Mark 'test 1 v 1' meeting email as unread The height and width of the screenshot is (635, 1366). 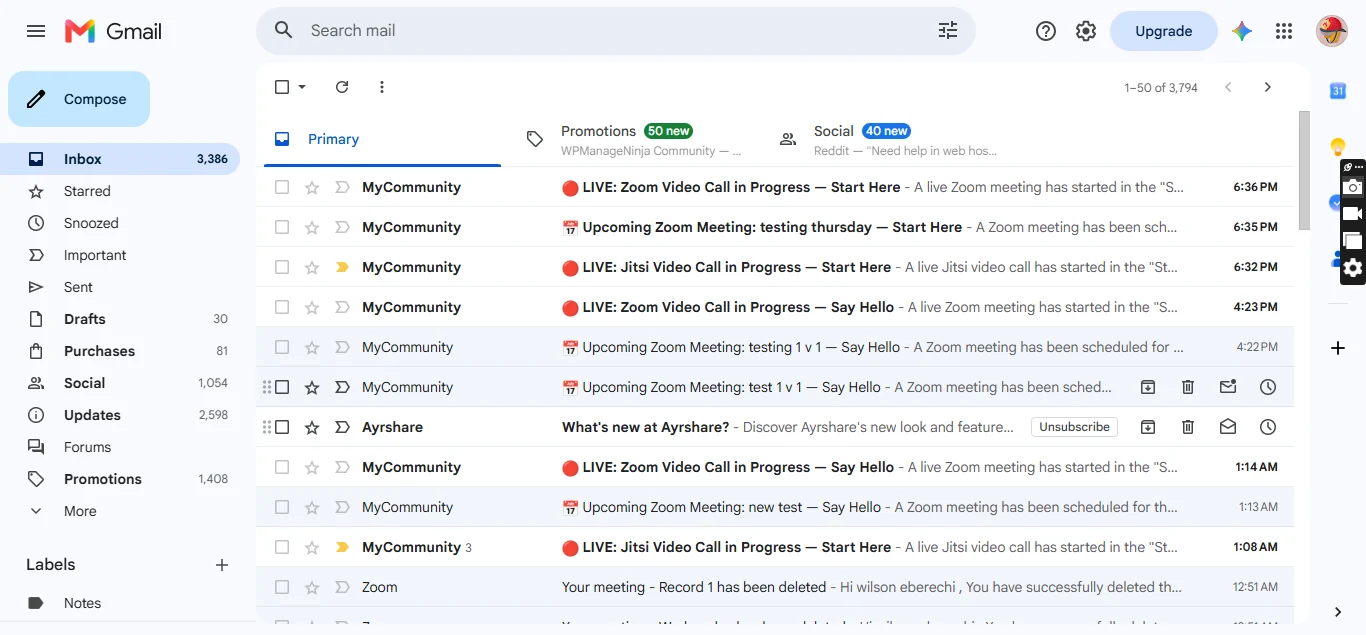pyautogui.click(x=1228, y=387)
